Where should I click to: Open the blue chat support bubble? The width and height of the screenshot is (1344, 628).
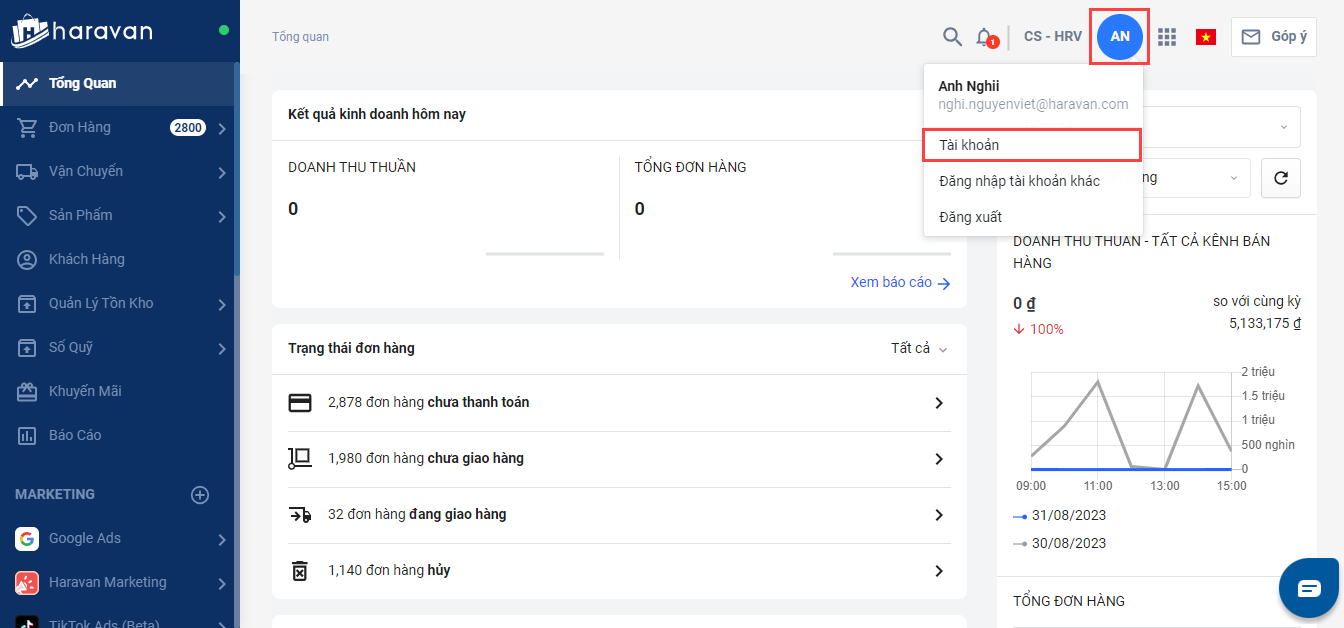(1309, 588)
